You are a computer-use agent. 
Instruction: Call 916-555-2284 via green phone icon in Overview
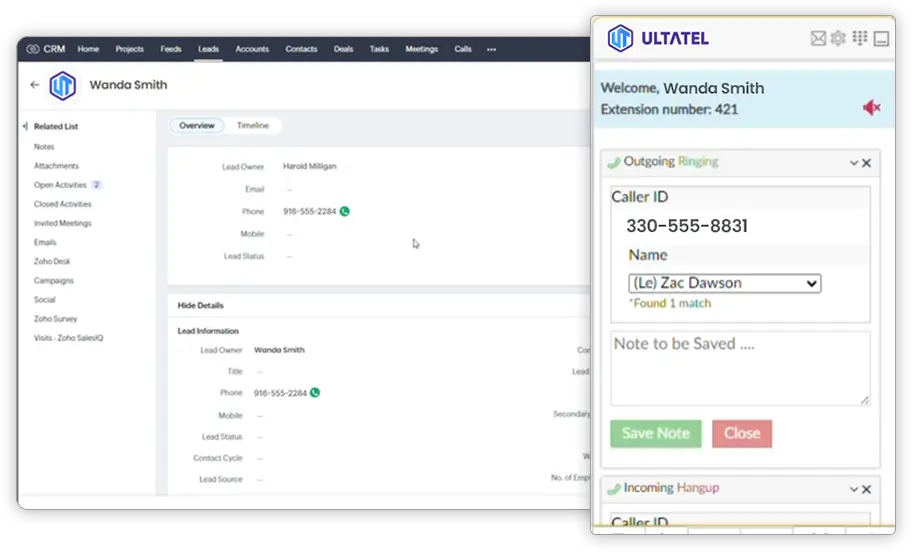(x=345, y=212)
